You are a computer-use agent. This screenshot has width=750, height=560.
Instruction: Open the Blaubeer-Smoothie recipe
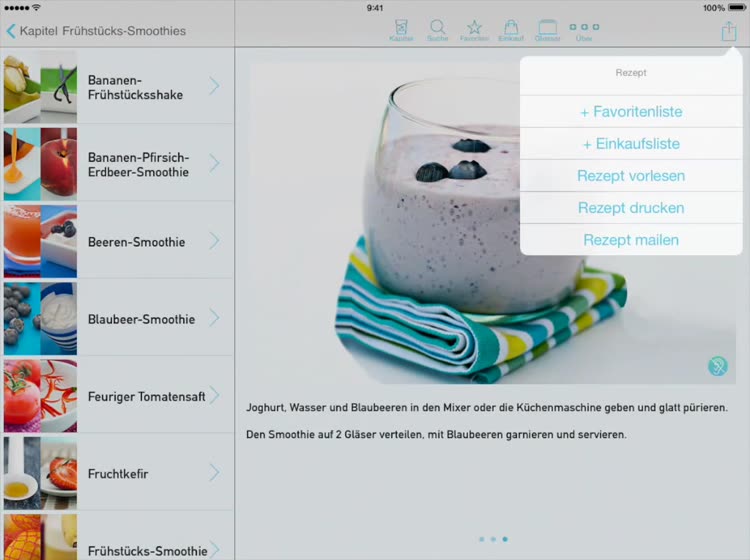(x=118, y=318)
